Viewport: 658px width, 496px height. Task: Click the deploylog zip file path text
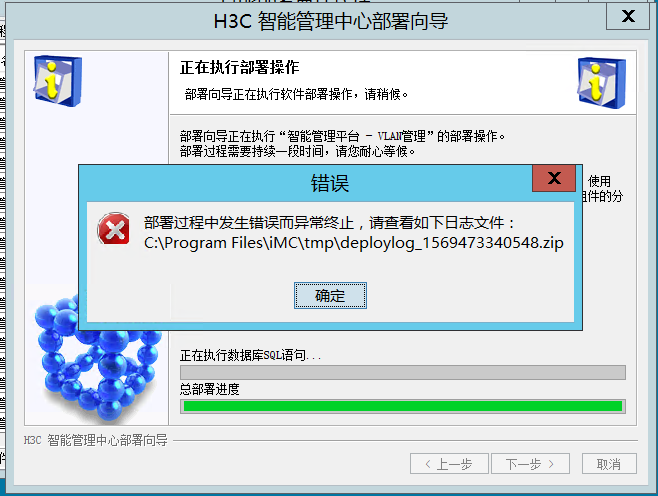pos(354,243)
